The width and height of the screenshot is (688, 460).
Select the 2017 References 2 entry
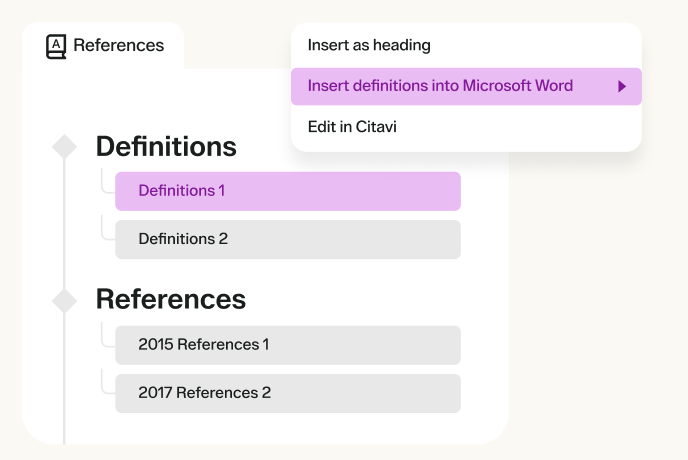[287, 393]
